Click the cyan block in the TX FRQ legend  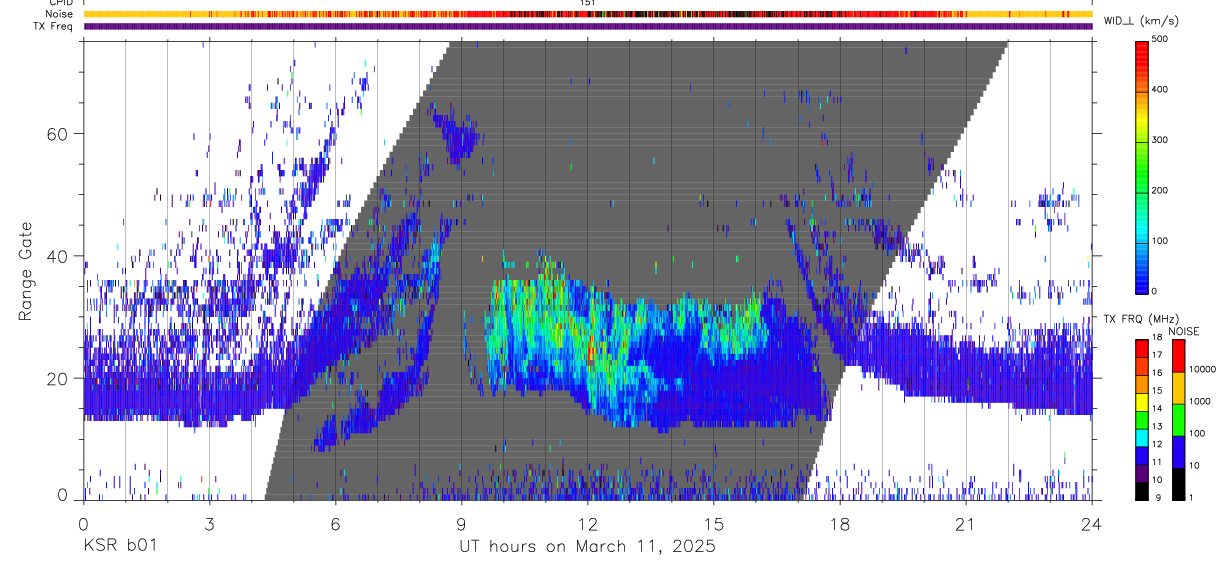coord(1141,436)
